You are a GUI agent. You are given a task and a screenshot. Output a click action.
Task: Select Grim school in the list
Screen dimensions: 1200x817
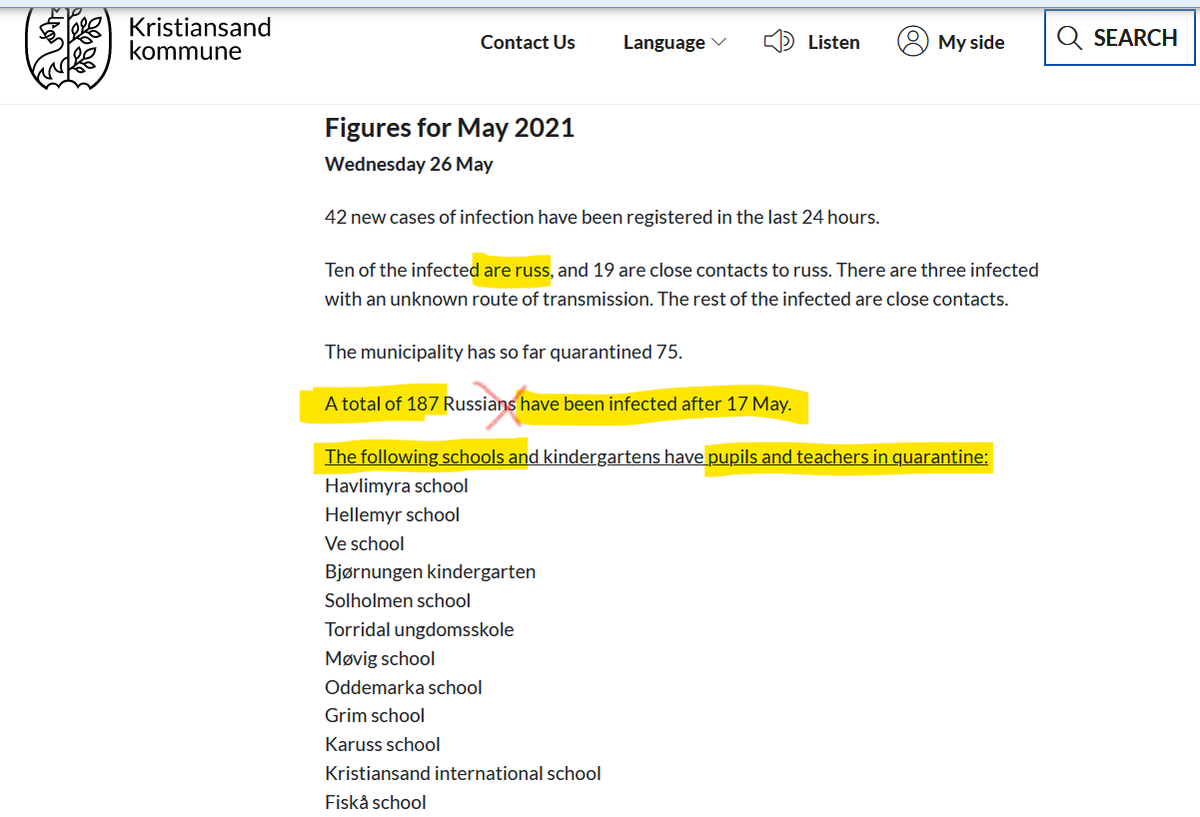point(375,716)
